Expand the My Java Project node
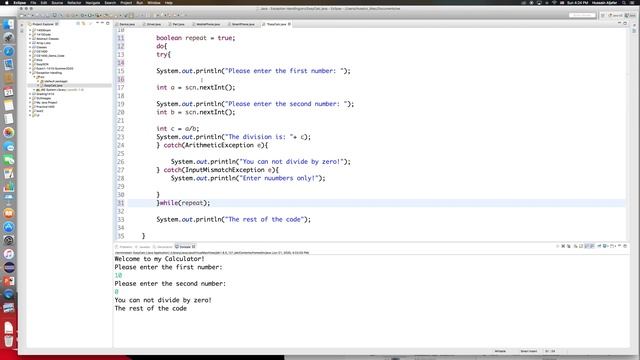 pyautogui.click(x=30, y=102)
